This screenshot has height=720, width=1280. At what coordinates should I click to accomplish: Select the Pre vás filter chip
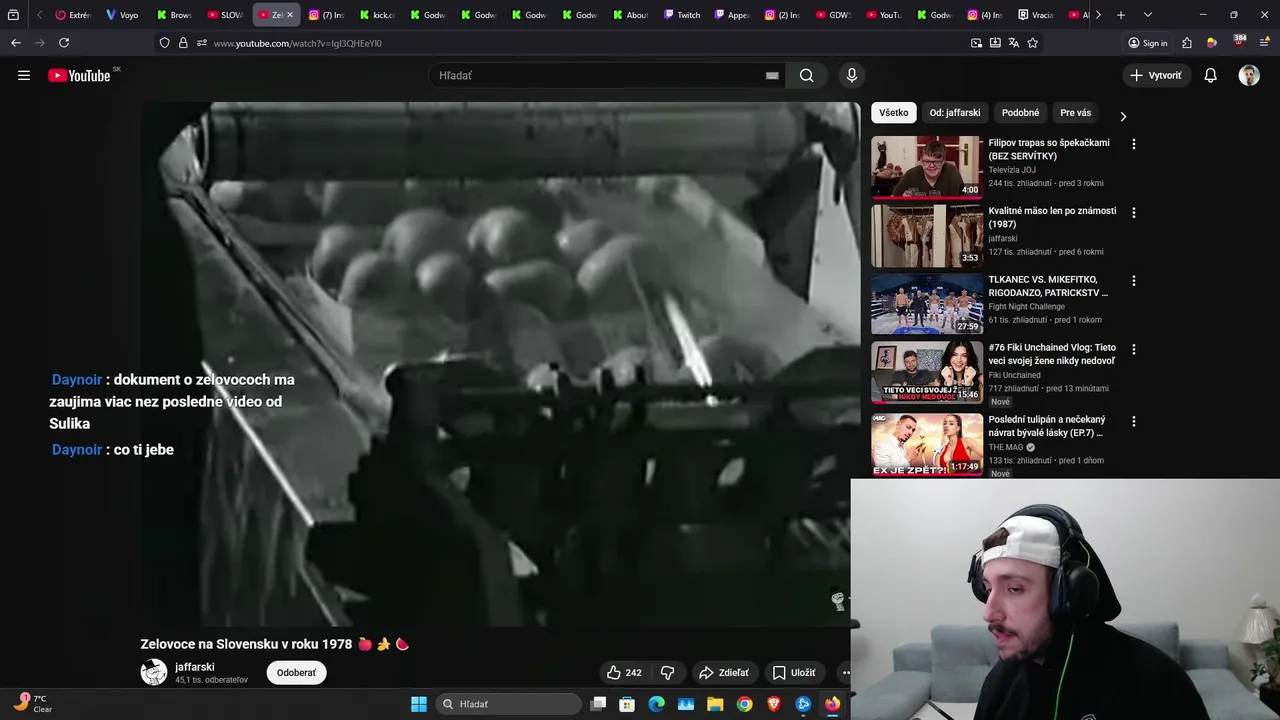tap(1075, 113)
